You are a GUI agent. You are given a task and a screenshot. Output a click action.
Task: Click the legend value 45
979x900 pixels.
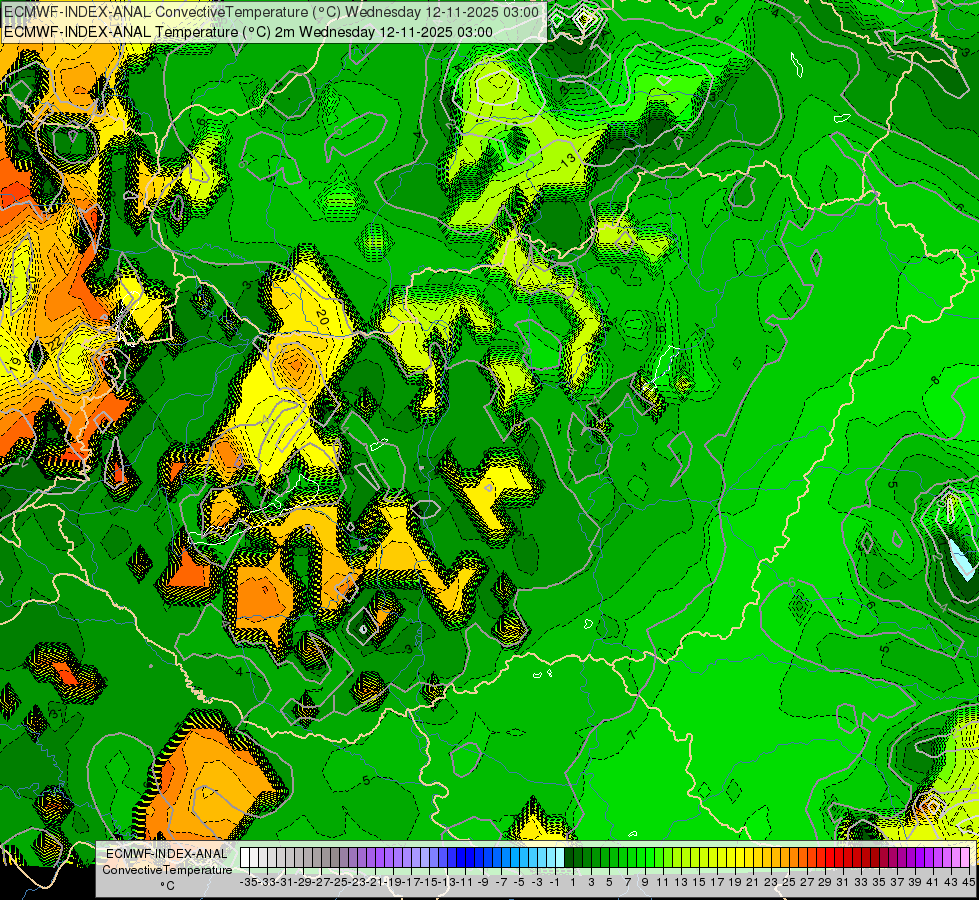[x=968, y=882]
